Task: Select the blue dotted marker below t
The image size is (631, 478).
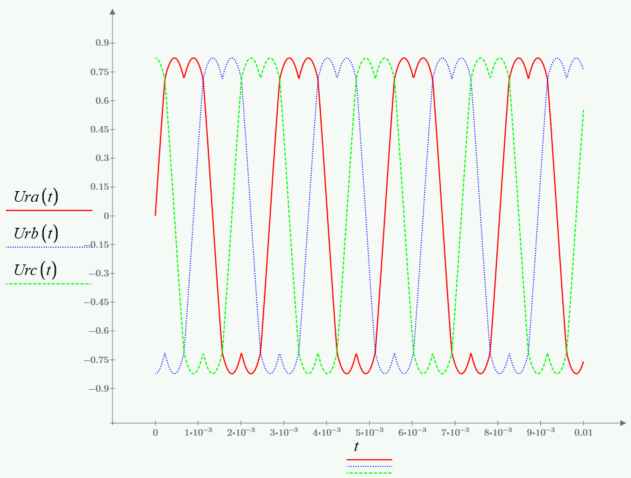Action: 369,466
